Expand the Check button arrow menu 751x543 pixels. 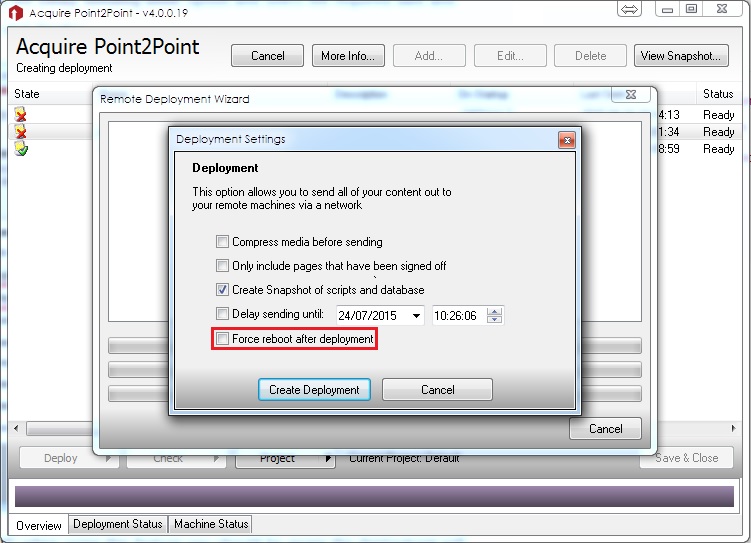pos(216,458)
